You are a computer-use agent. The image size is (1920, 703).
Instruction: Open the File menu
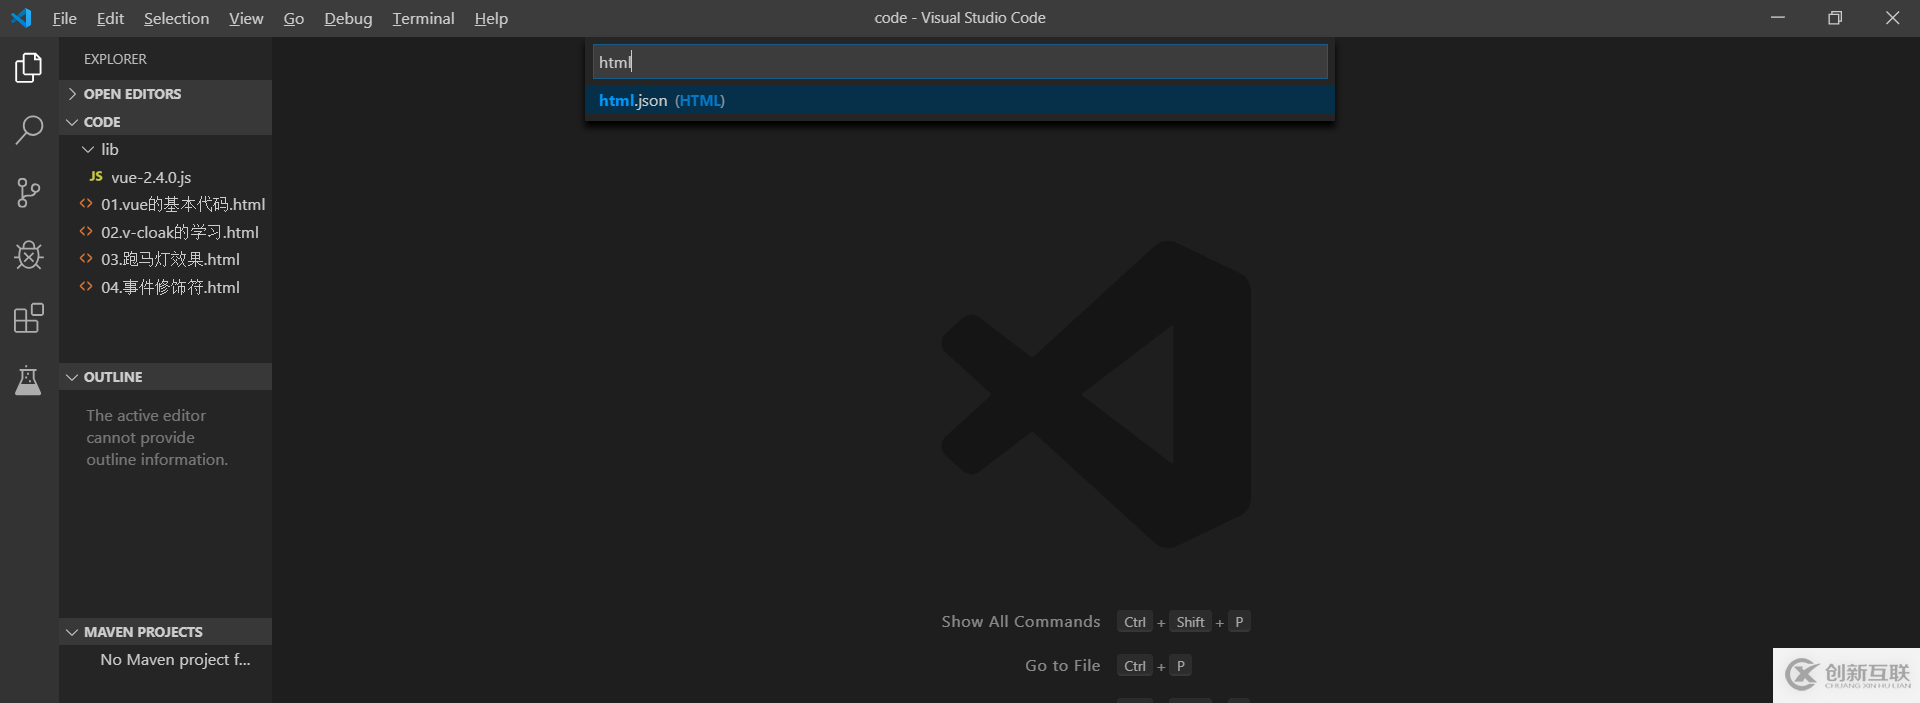tap(65, 18)
